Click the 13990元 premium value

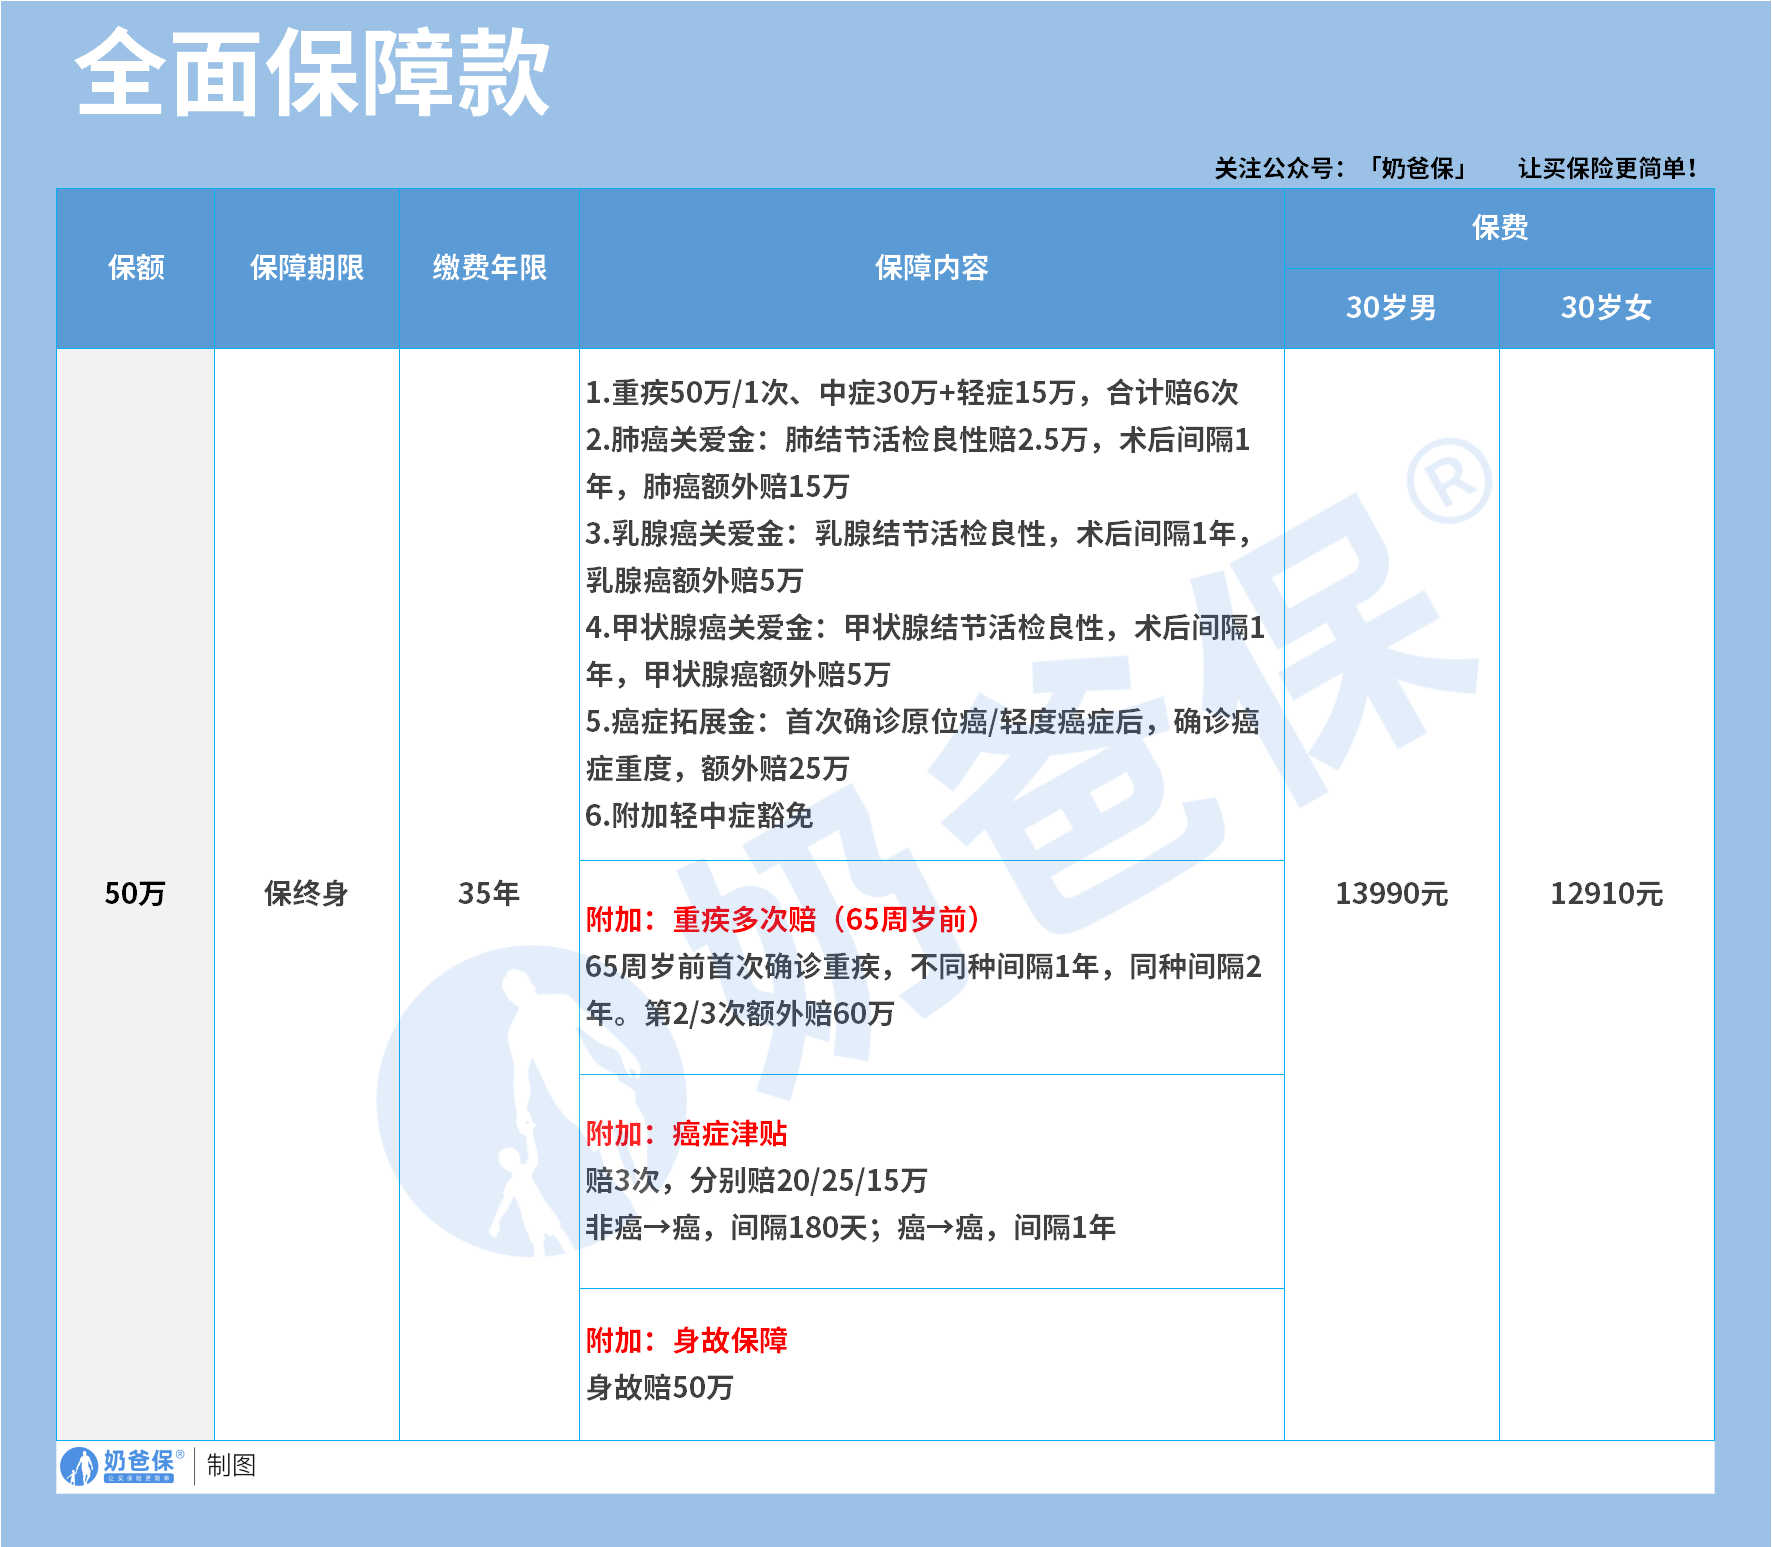coord(1391,894)
